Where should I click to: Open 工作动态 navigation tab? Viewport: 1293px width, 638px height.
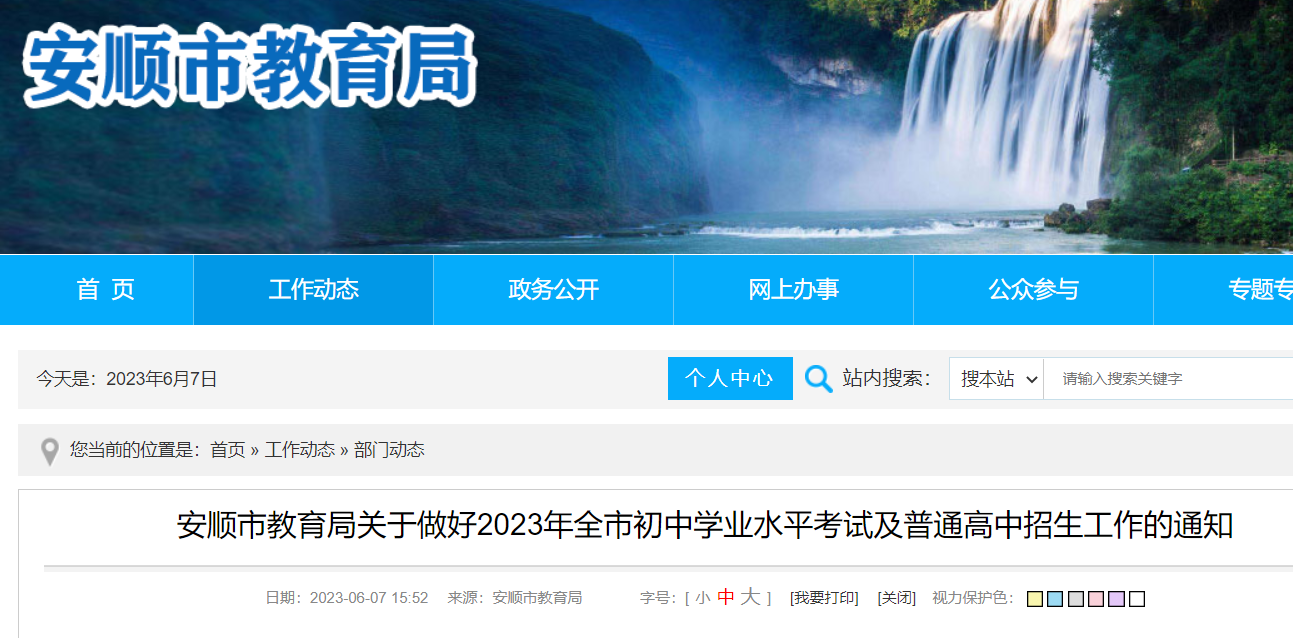pyautogui.click(x=313, y=290)
